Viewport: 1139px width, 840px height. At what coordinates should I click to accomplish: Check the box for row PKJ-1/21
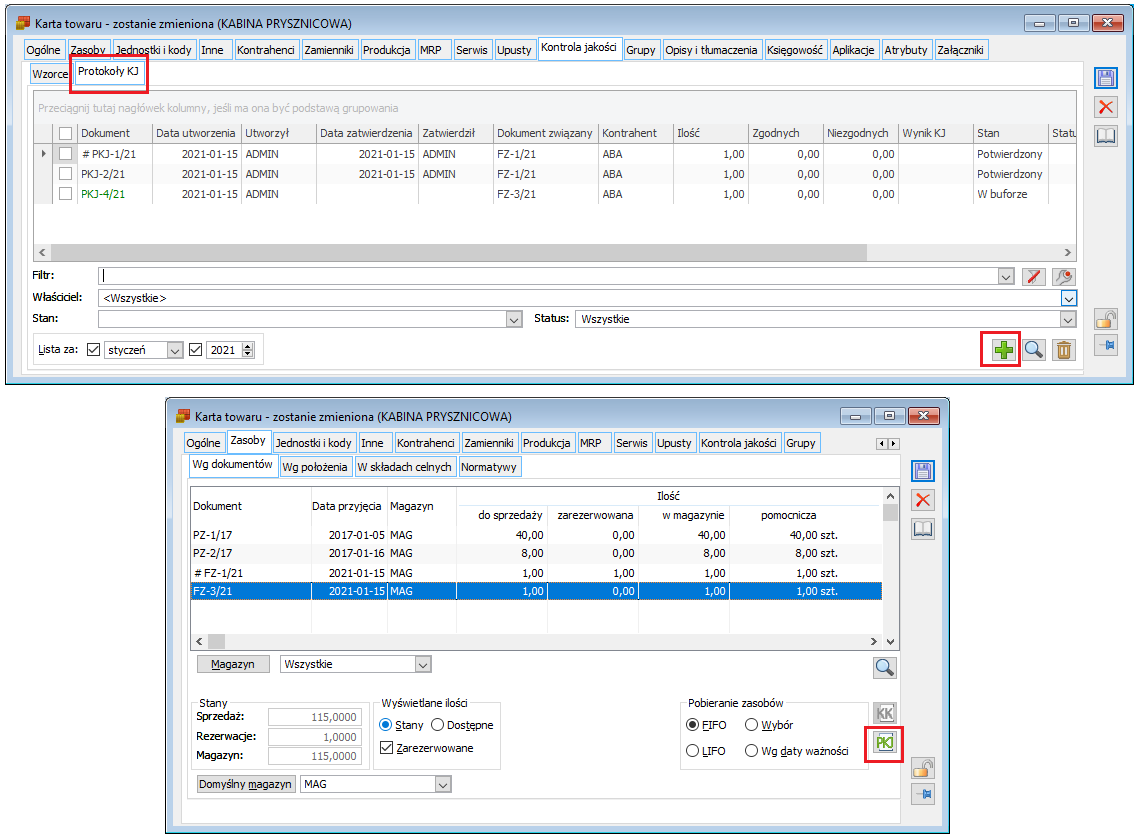65,154
